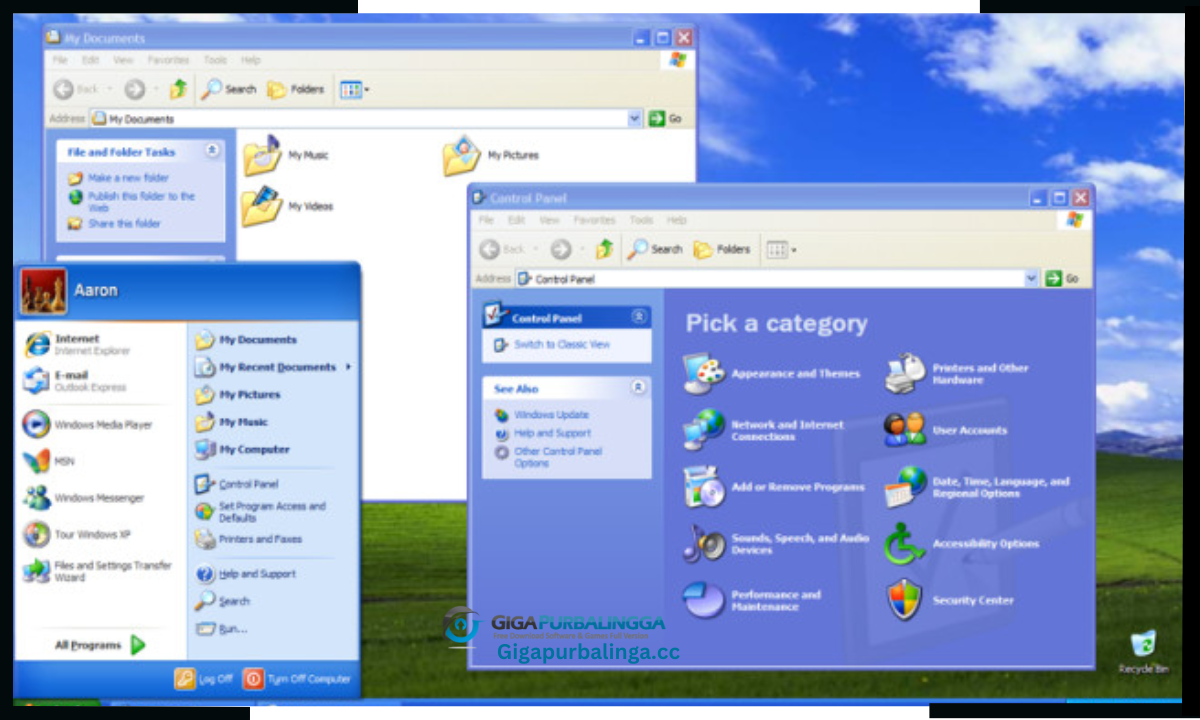
Task: Click Switch to Classic View link
Action: tap(562, 344)
